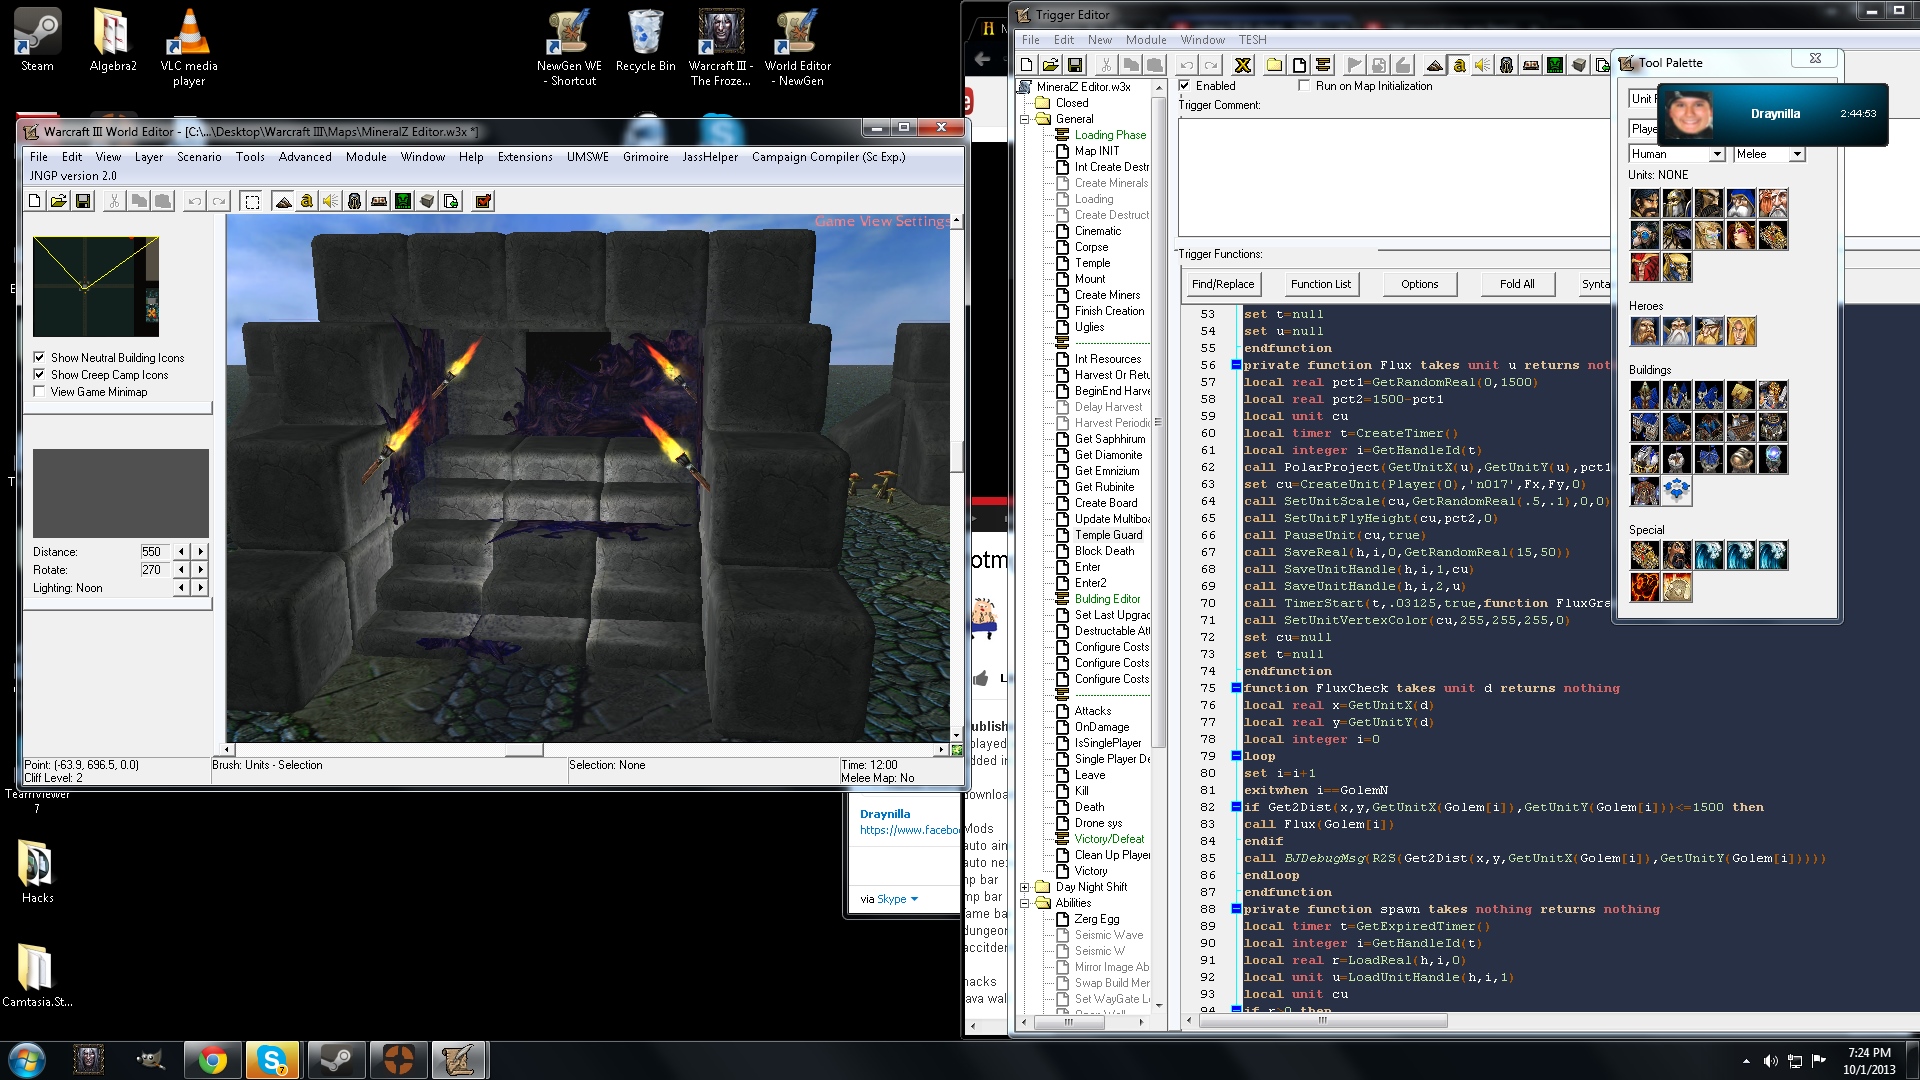The image size is (1920, 1080).
Task: Click New Trigger page icon in Trigger Editor
Action: click(1299, 65)
